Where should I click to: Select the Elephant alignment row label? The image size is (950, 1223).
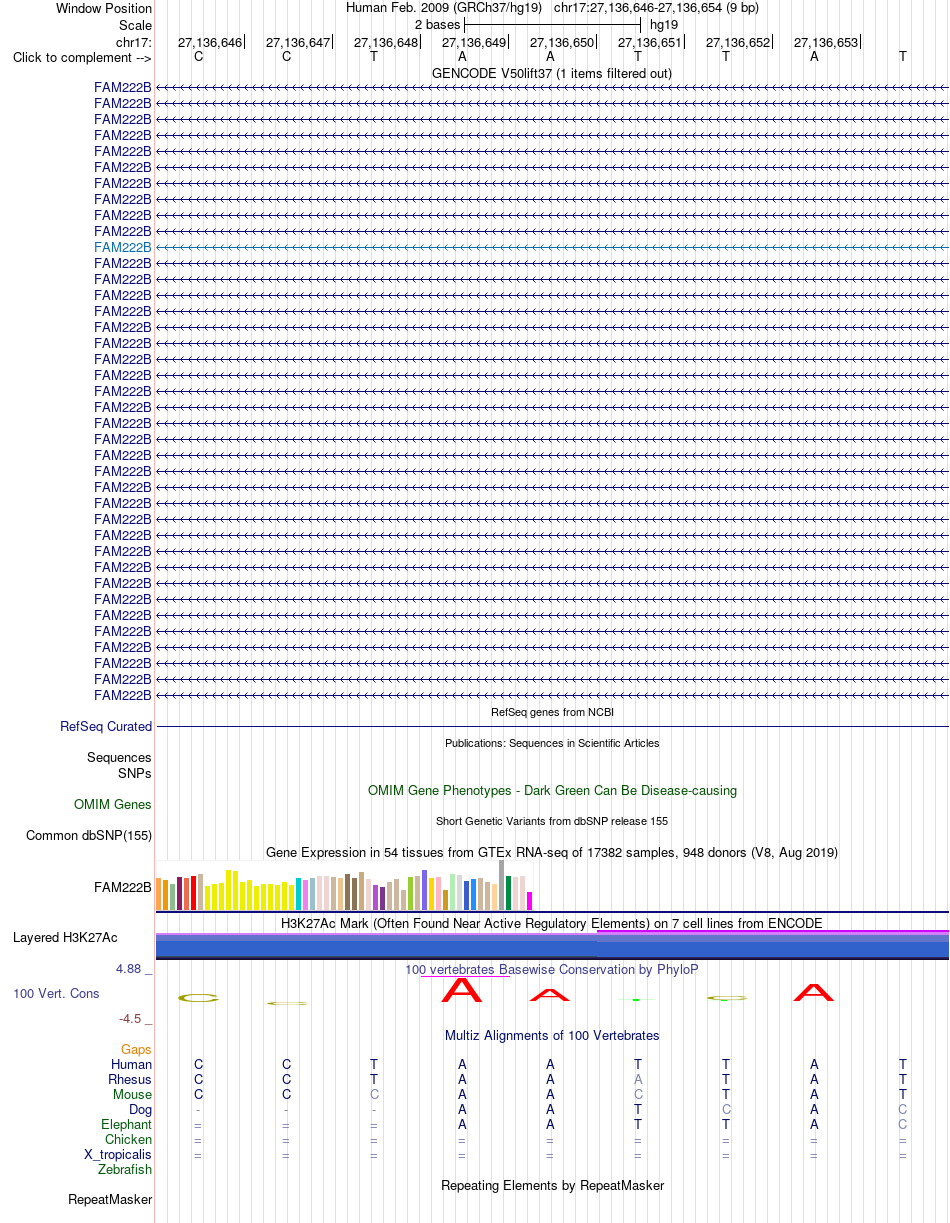(126, 1125)
